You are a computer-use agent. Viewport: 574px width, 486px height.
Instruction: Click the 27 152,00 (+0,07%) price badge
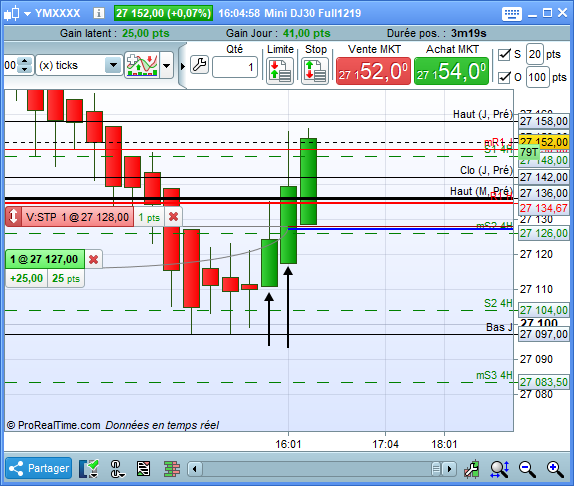pos(163,14)
